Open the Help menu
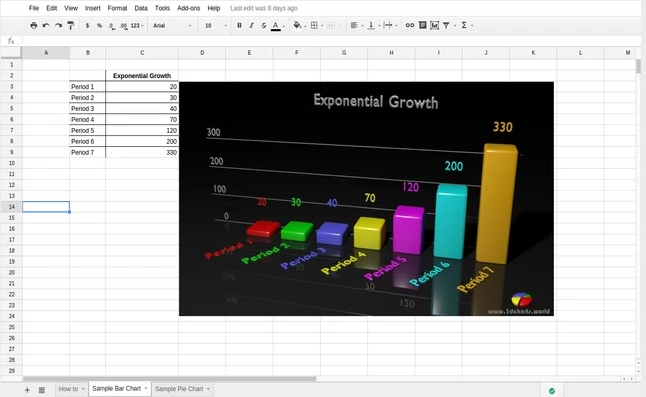 [213, 8]
